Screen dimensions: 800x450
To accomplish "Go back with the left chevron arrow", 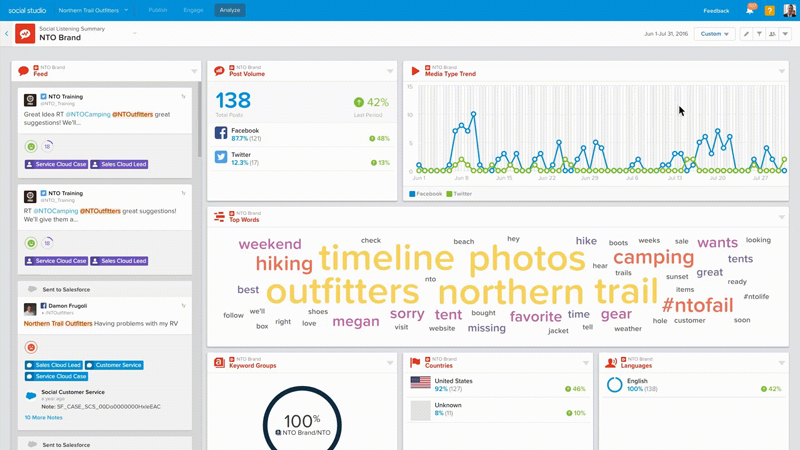I will point(7,34).
